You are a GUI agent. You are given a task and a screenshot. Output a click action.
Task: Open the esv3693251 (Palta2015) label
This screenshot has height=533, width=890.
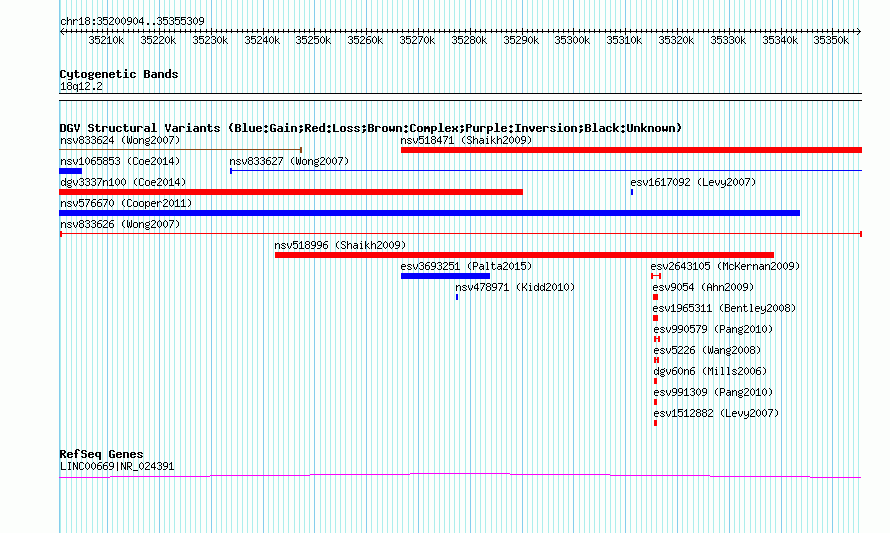click(x=466, y=266)
